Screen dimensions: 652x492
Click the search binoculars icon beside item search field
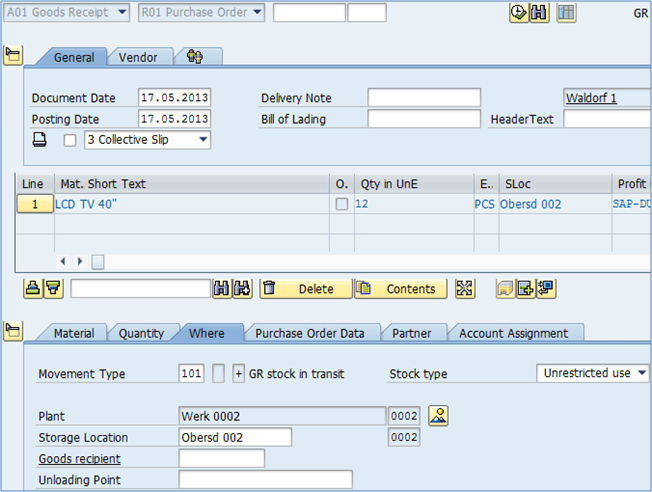coord(222,289)
